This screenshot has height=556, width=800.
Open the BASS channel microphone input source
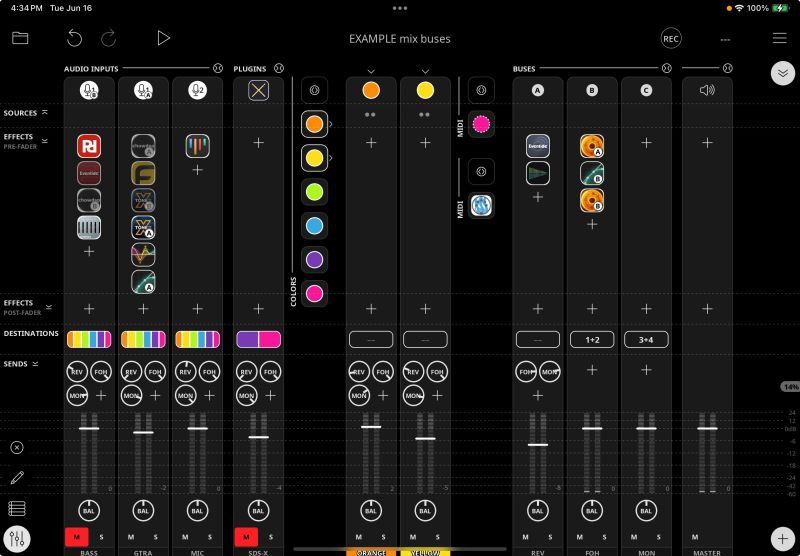(89, 90)
